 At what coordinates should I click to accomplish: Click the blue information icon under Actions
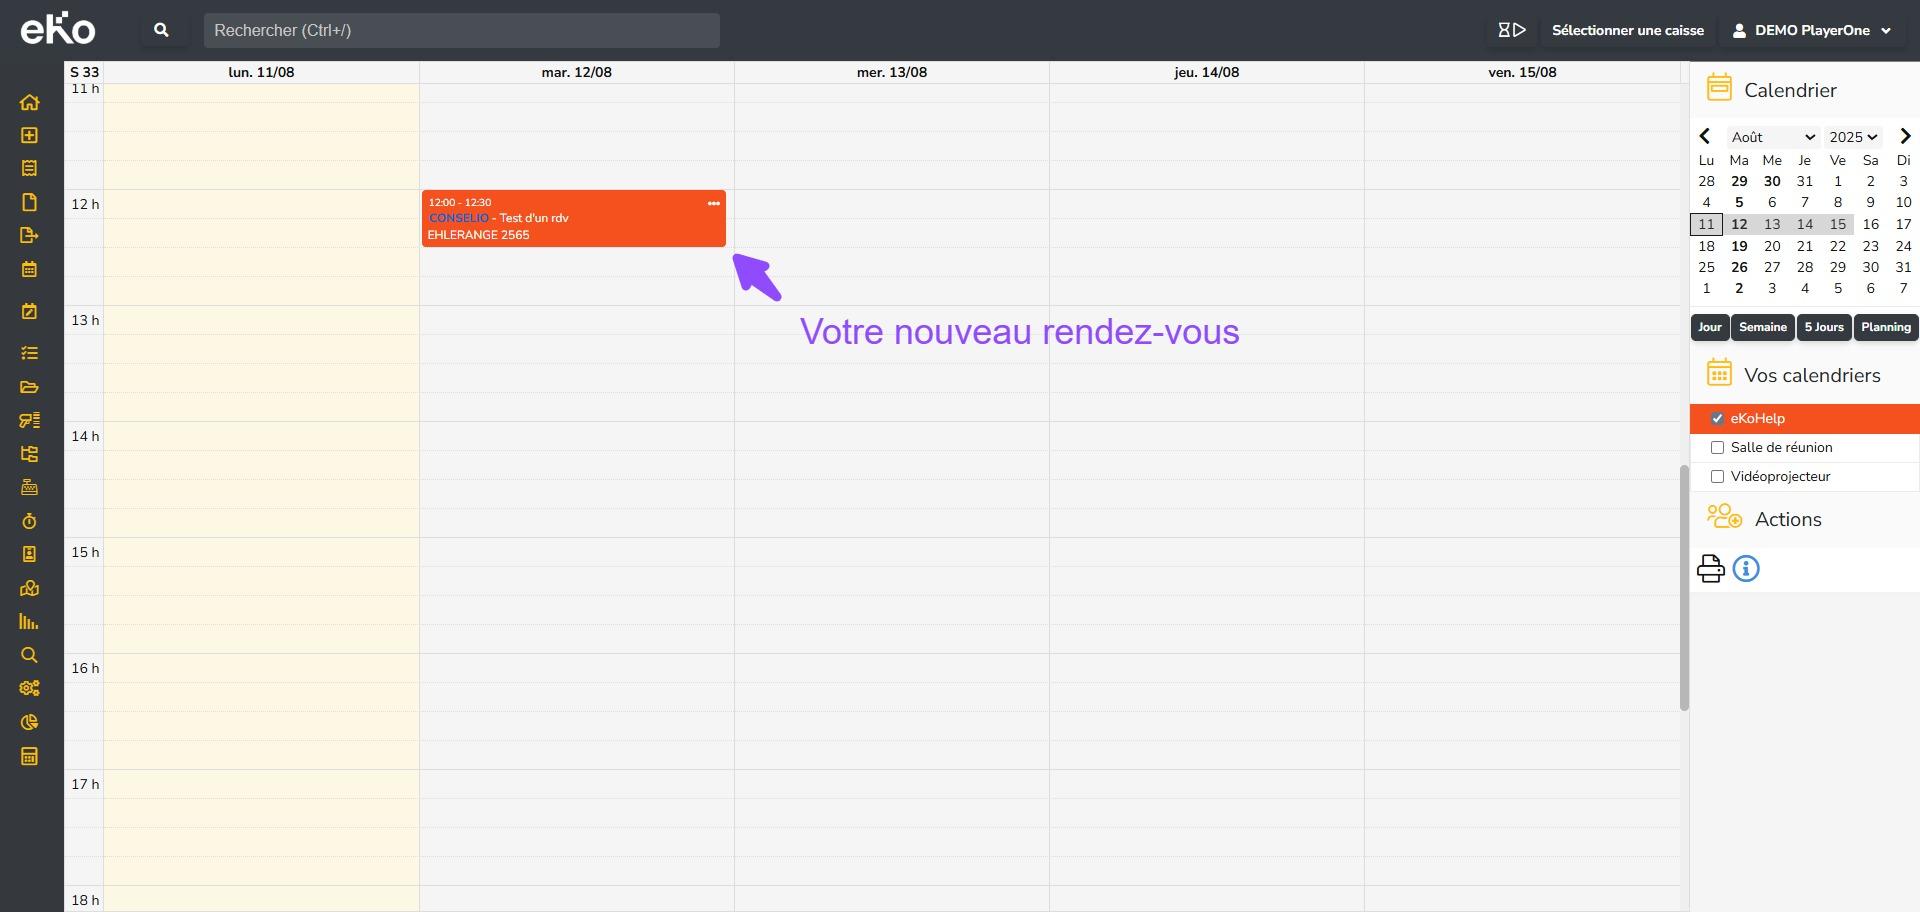(1746, 569)
